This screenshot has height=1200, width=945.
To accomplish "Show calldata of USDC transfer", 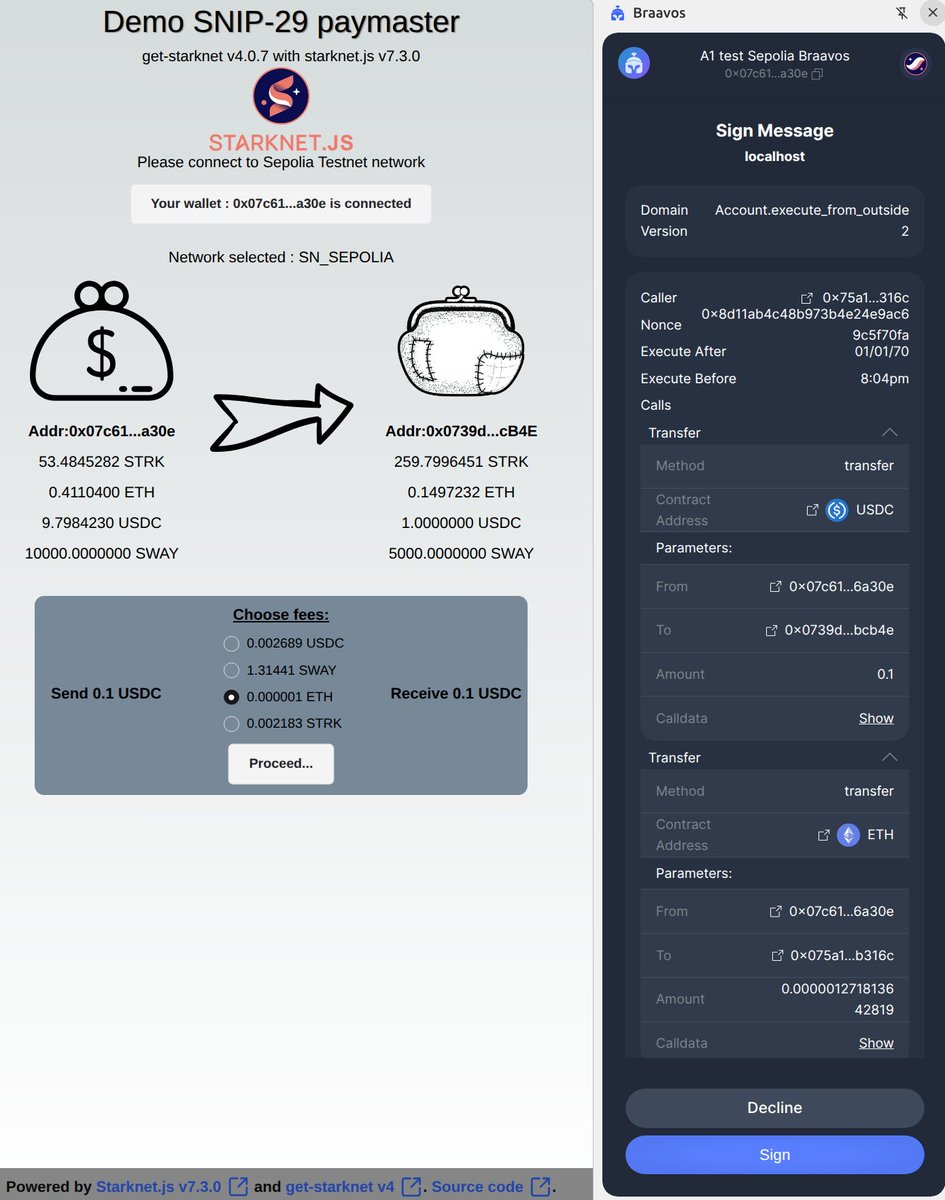I will click(x=876, y=718).
